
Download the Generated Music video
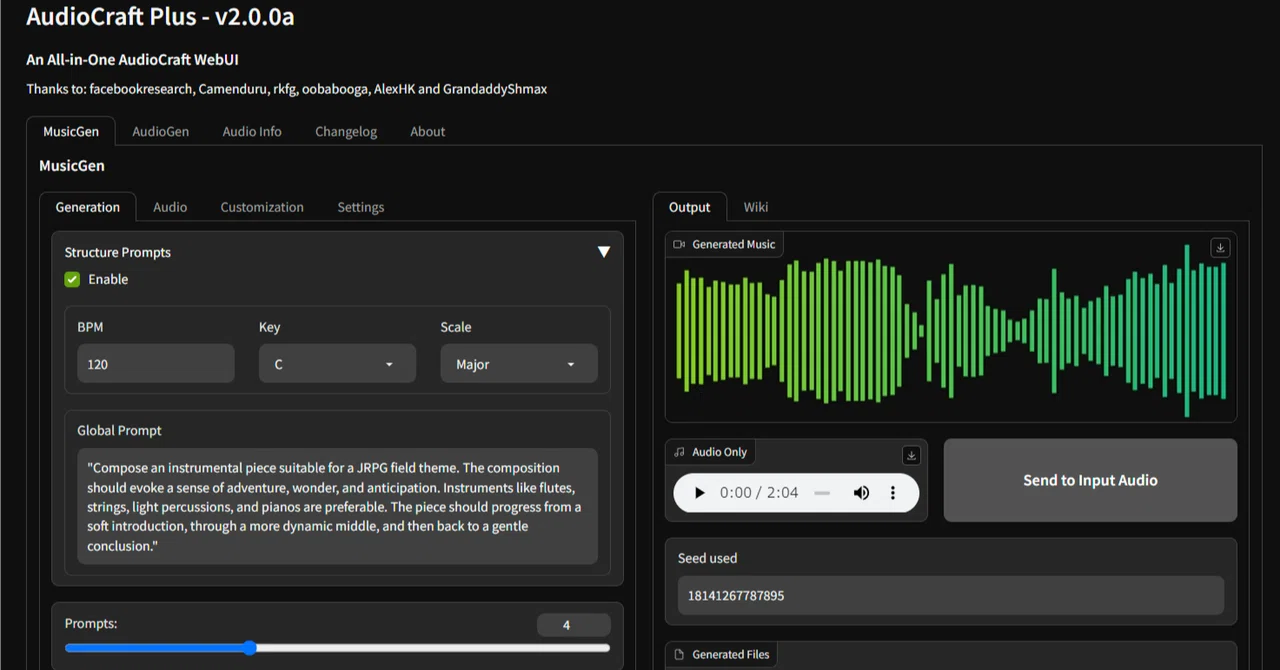coord(1219,247)
